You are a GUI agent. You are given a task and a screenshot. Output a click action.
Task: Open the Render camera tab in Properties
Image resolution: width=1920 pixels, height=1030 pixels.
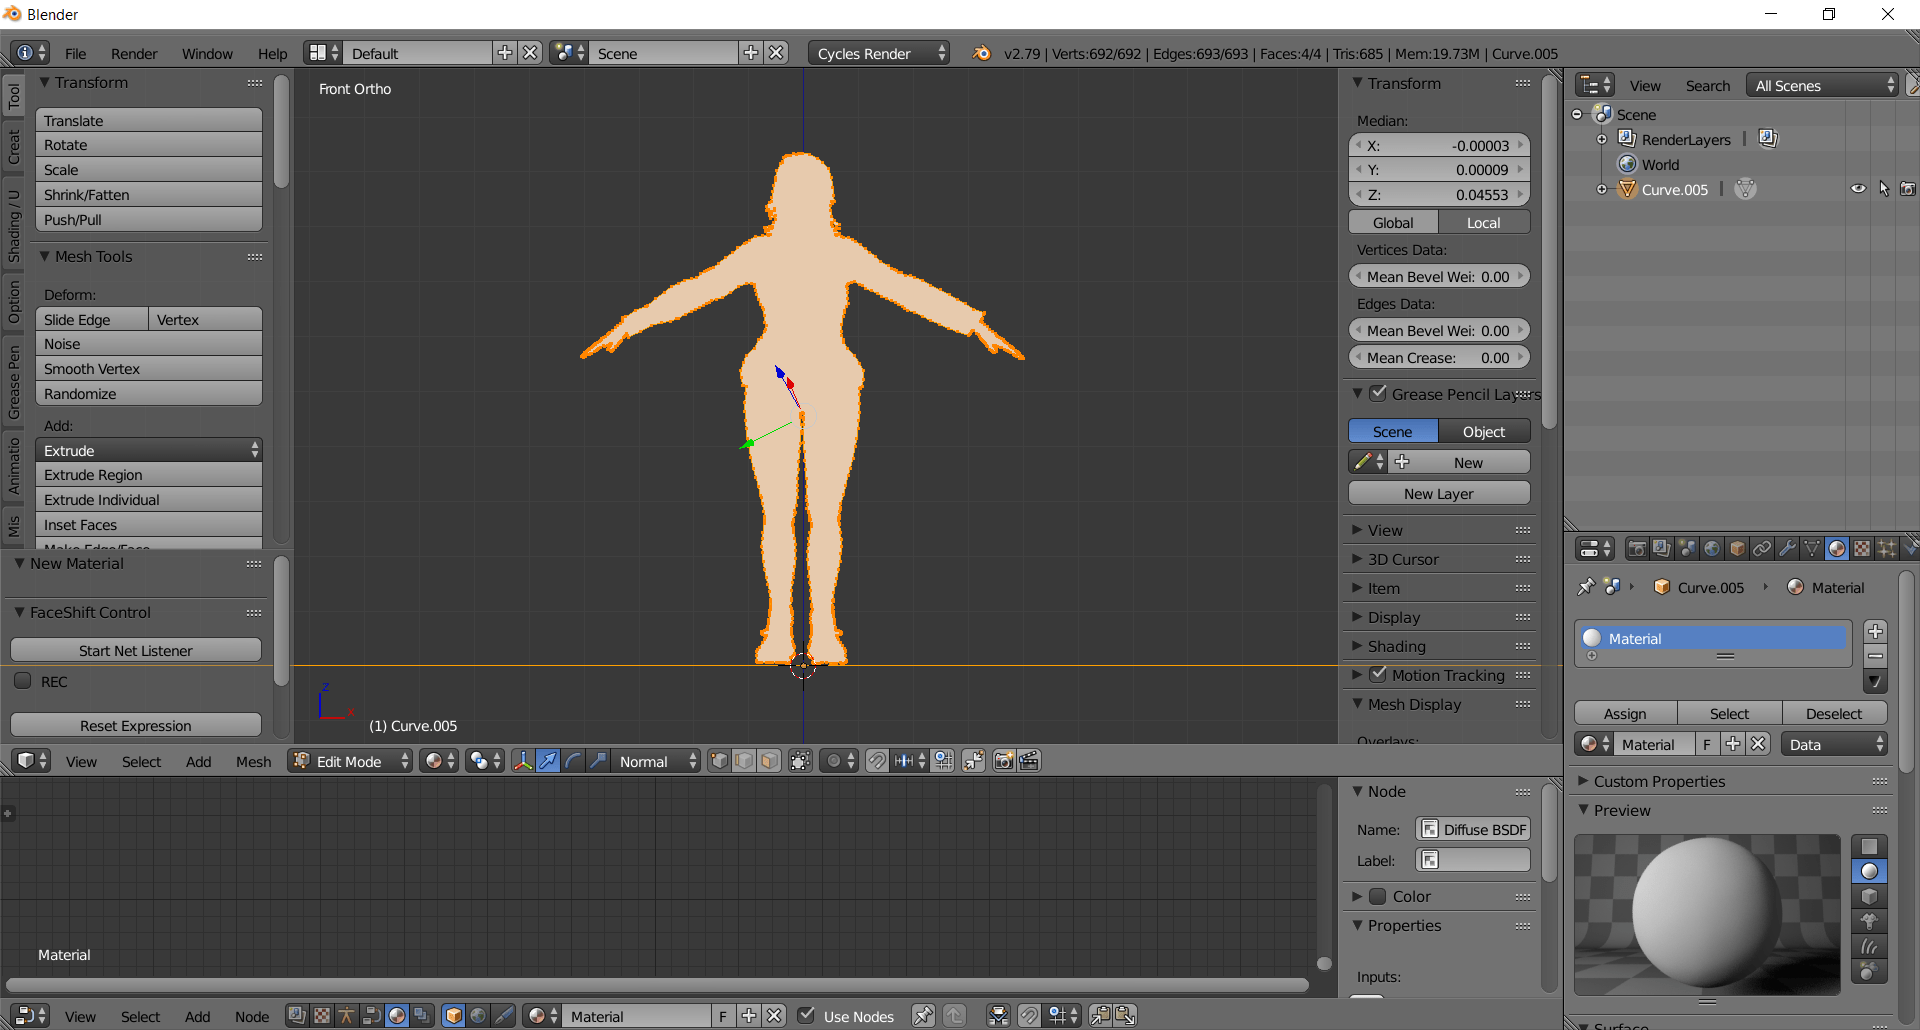pyautogui.click(x=1637, y=548)
